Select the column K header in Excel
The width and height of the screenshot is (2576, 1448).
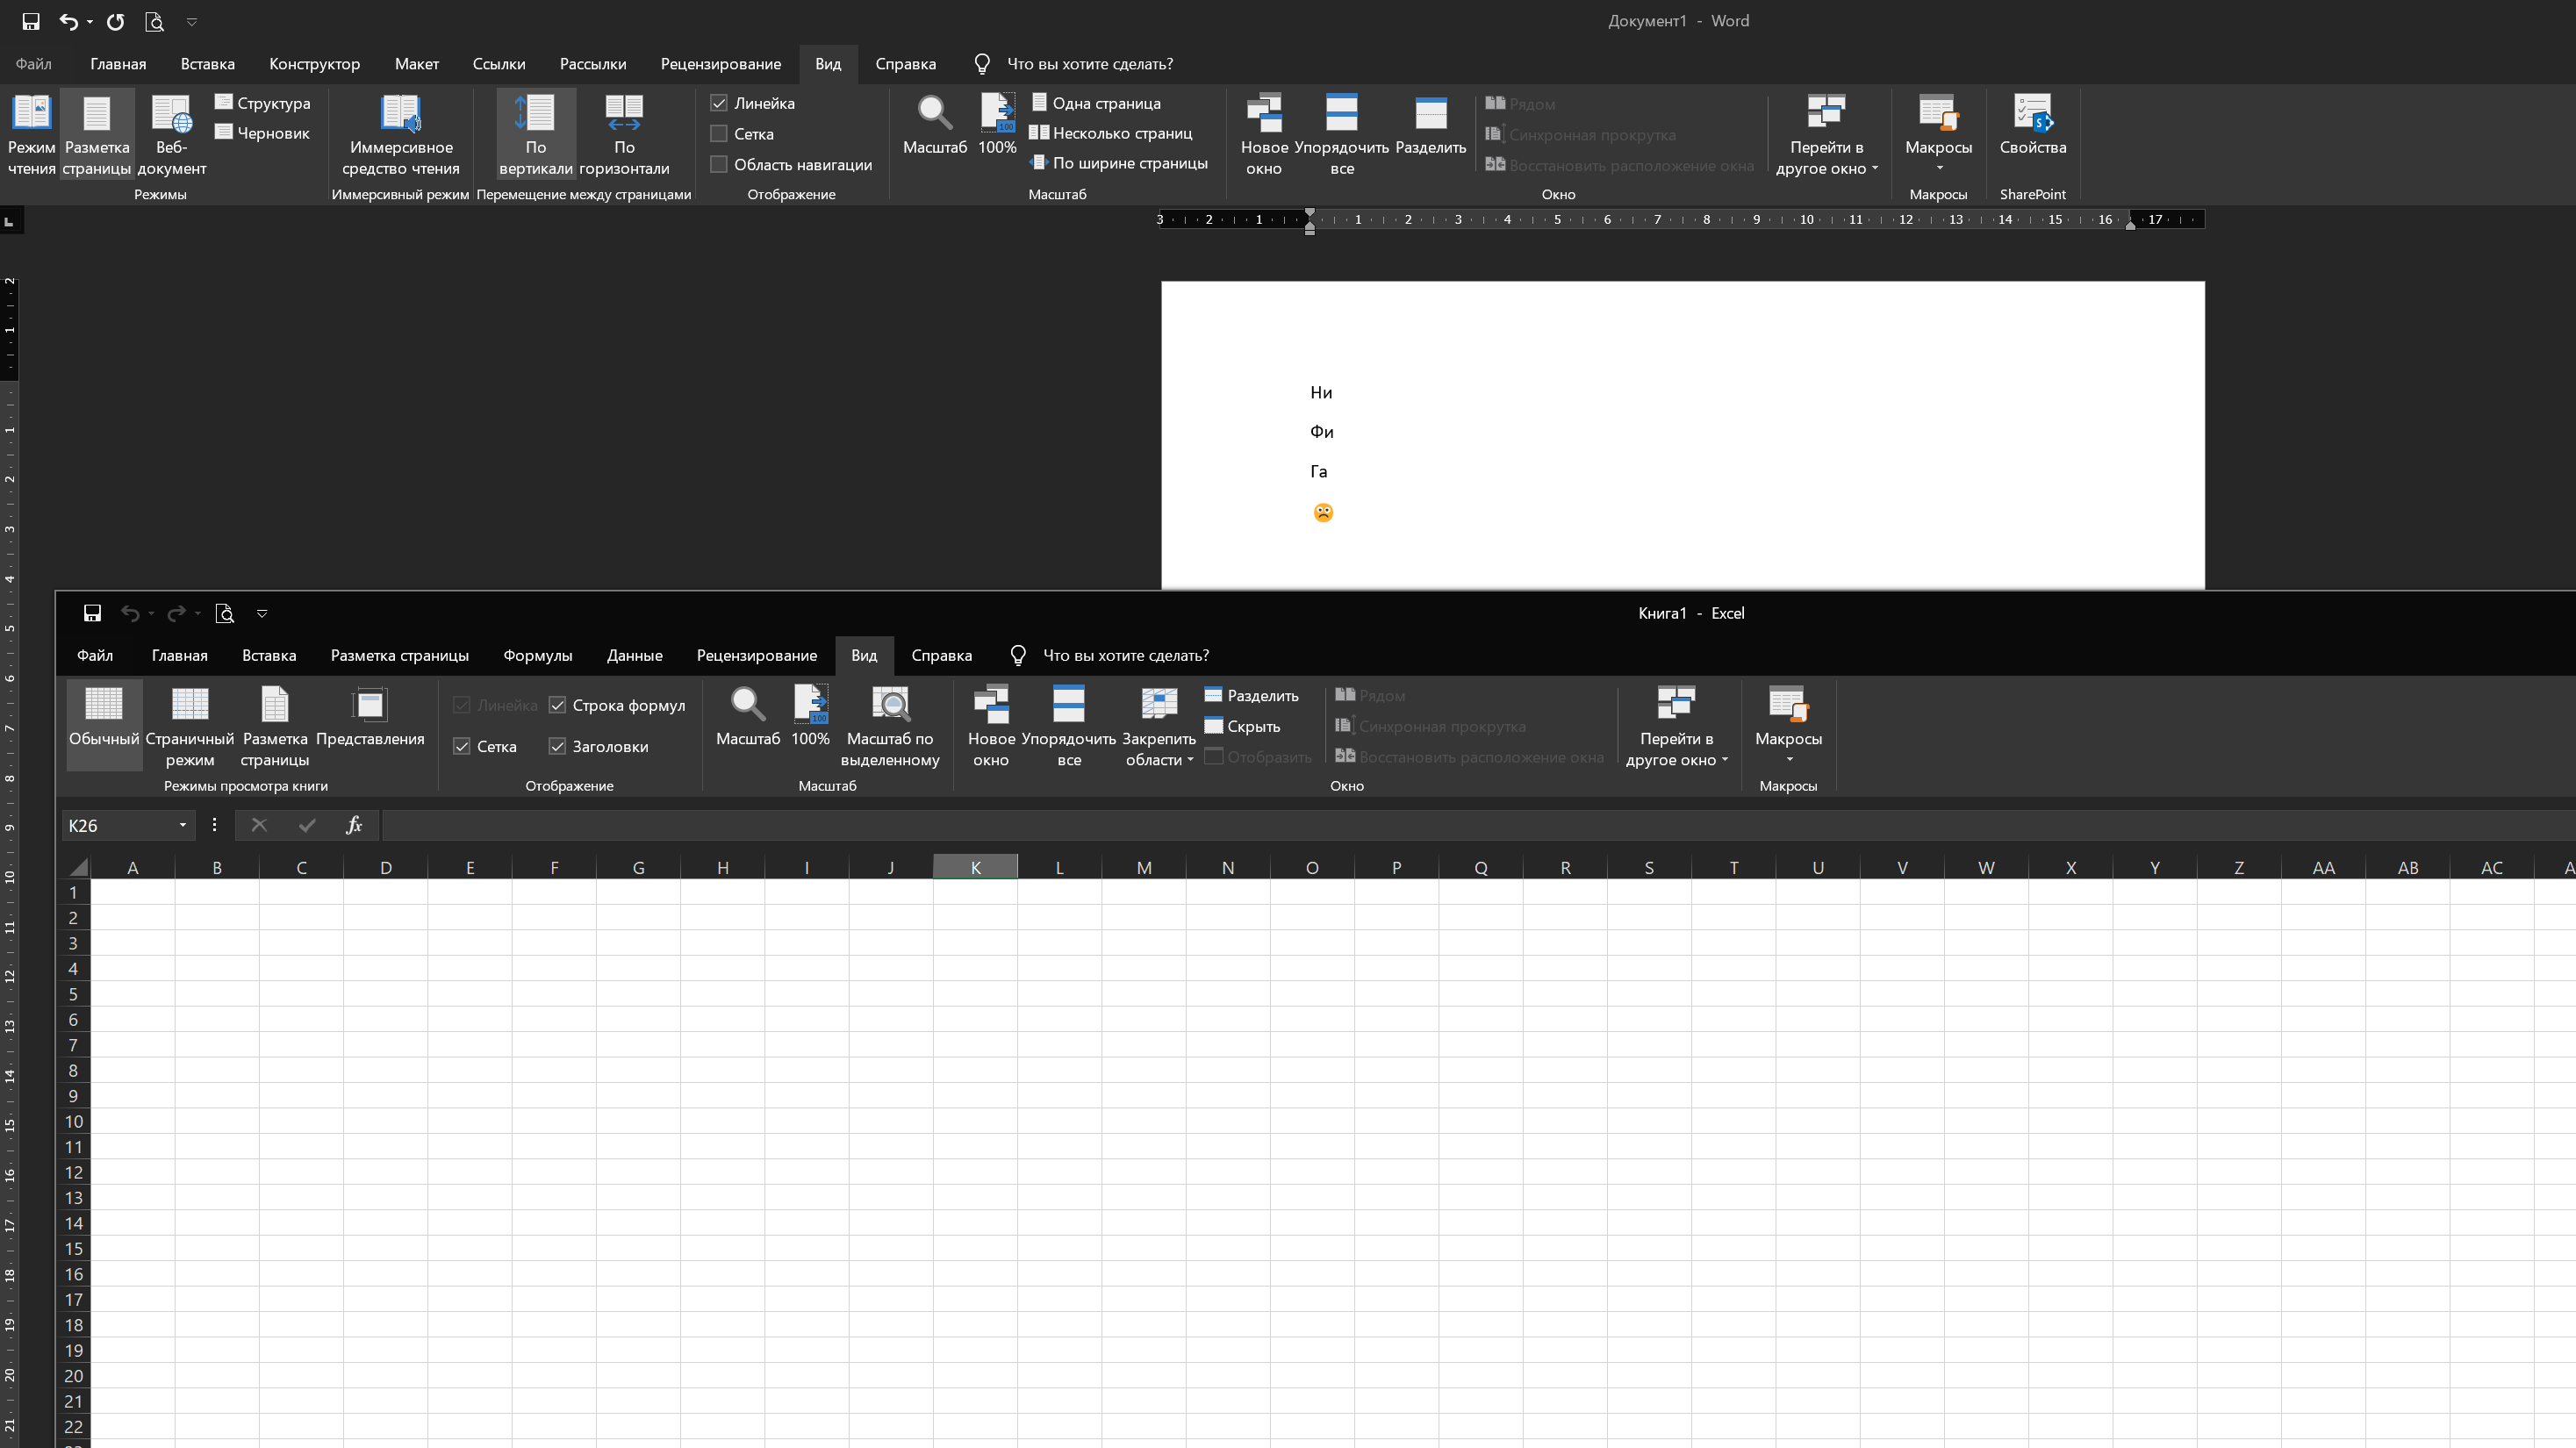coord(975,868)
